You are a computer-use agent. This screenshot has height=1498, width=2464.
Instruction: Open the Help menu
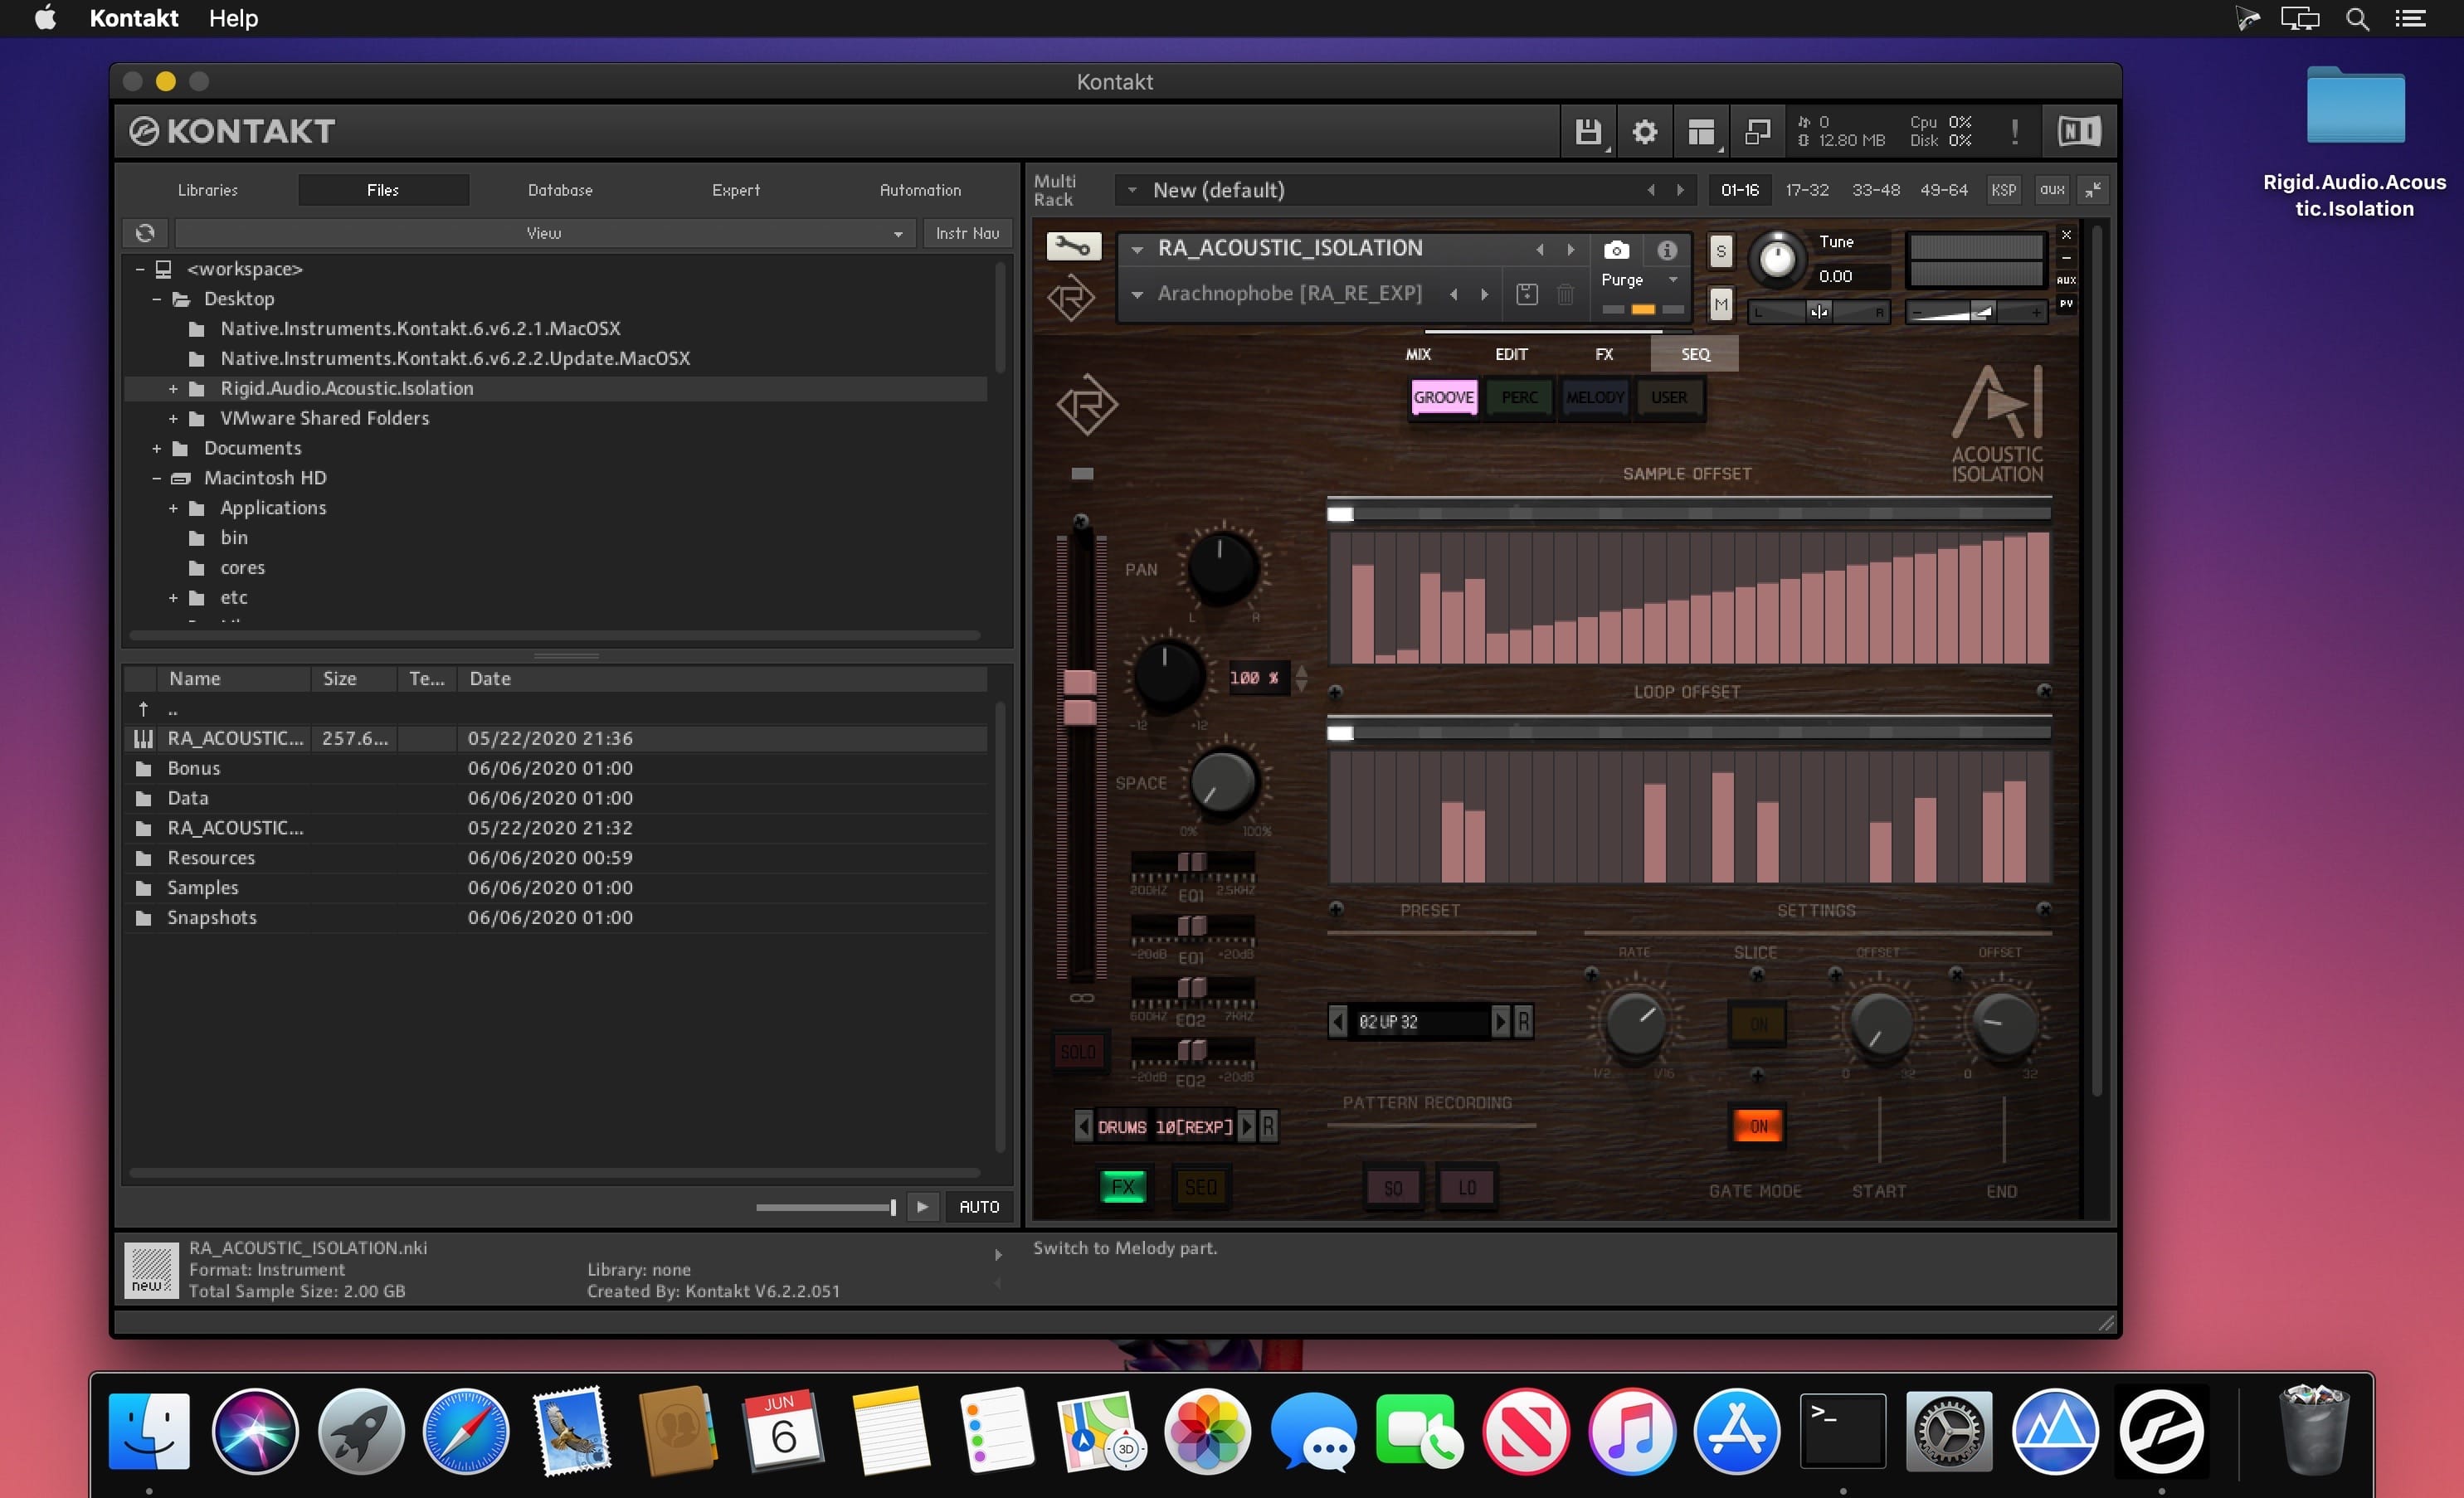click(x=233, y=18)
